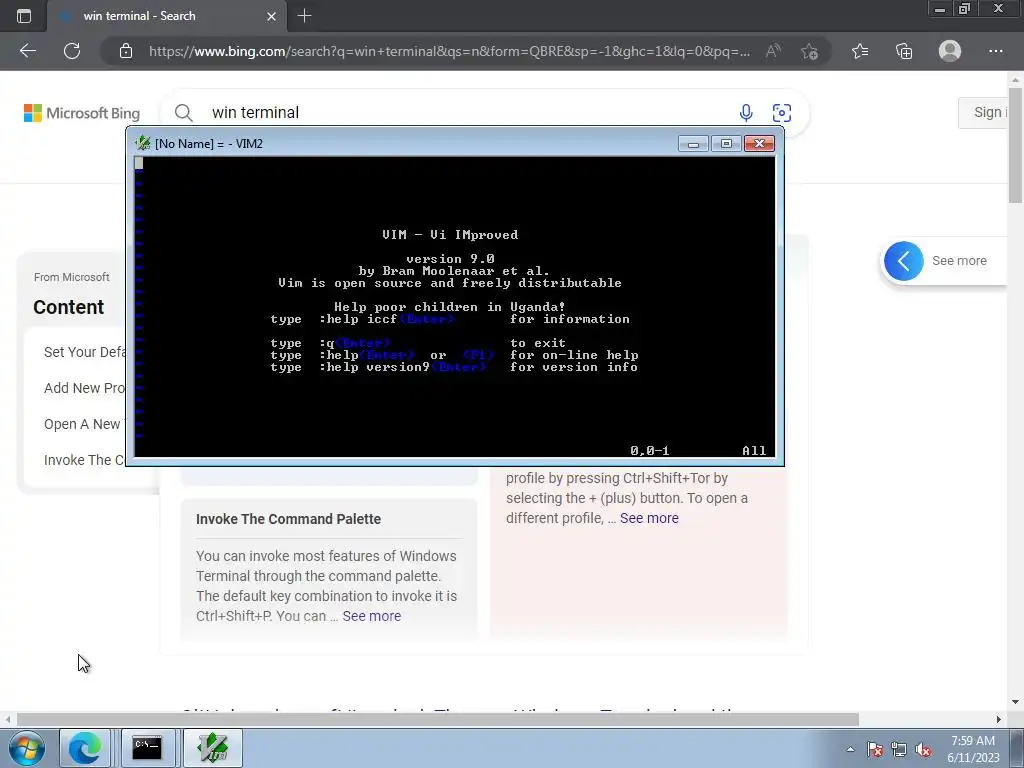
Task: Go back with the browser back arrow
Action: [x=27, y=51]
